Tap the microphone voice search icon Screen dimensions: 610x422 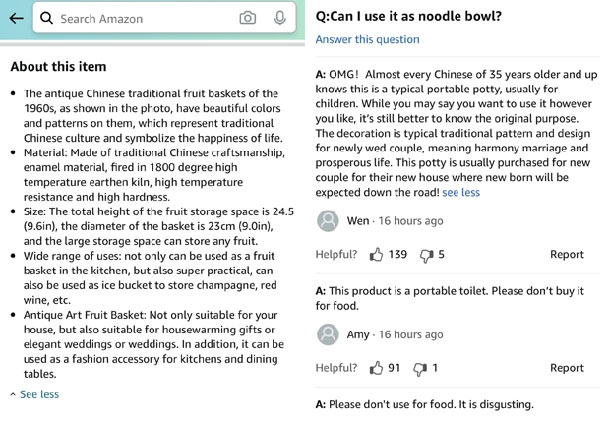(280, 18)
